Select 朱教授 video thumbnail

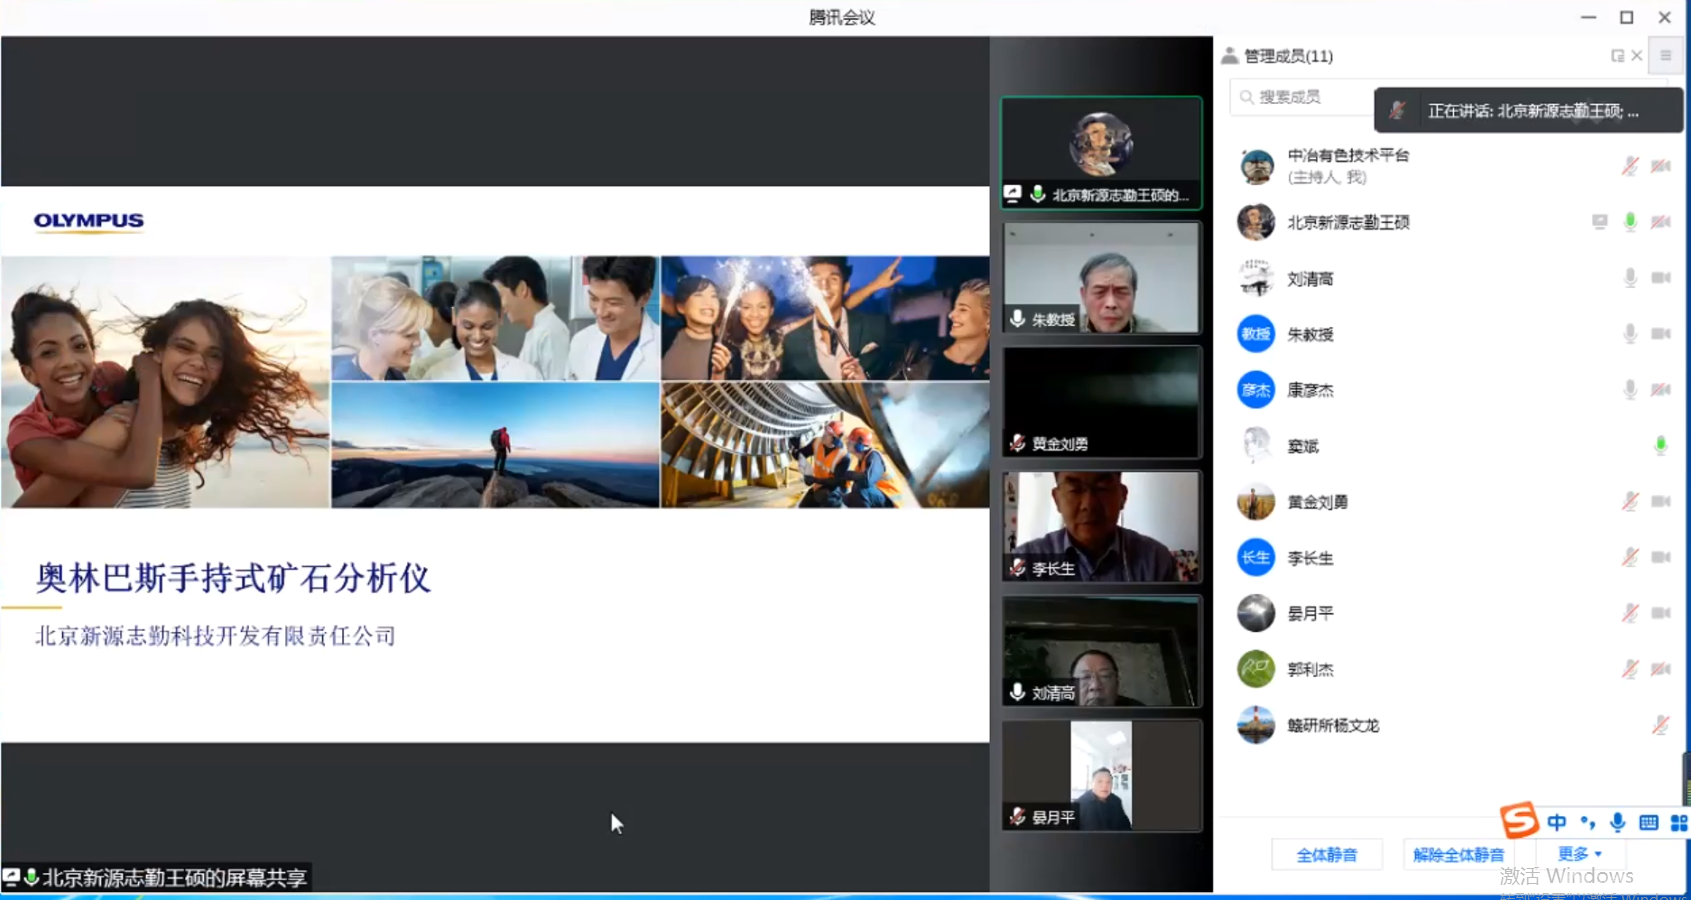click(1101, 277)
